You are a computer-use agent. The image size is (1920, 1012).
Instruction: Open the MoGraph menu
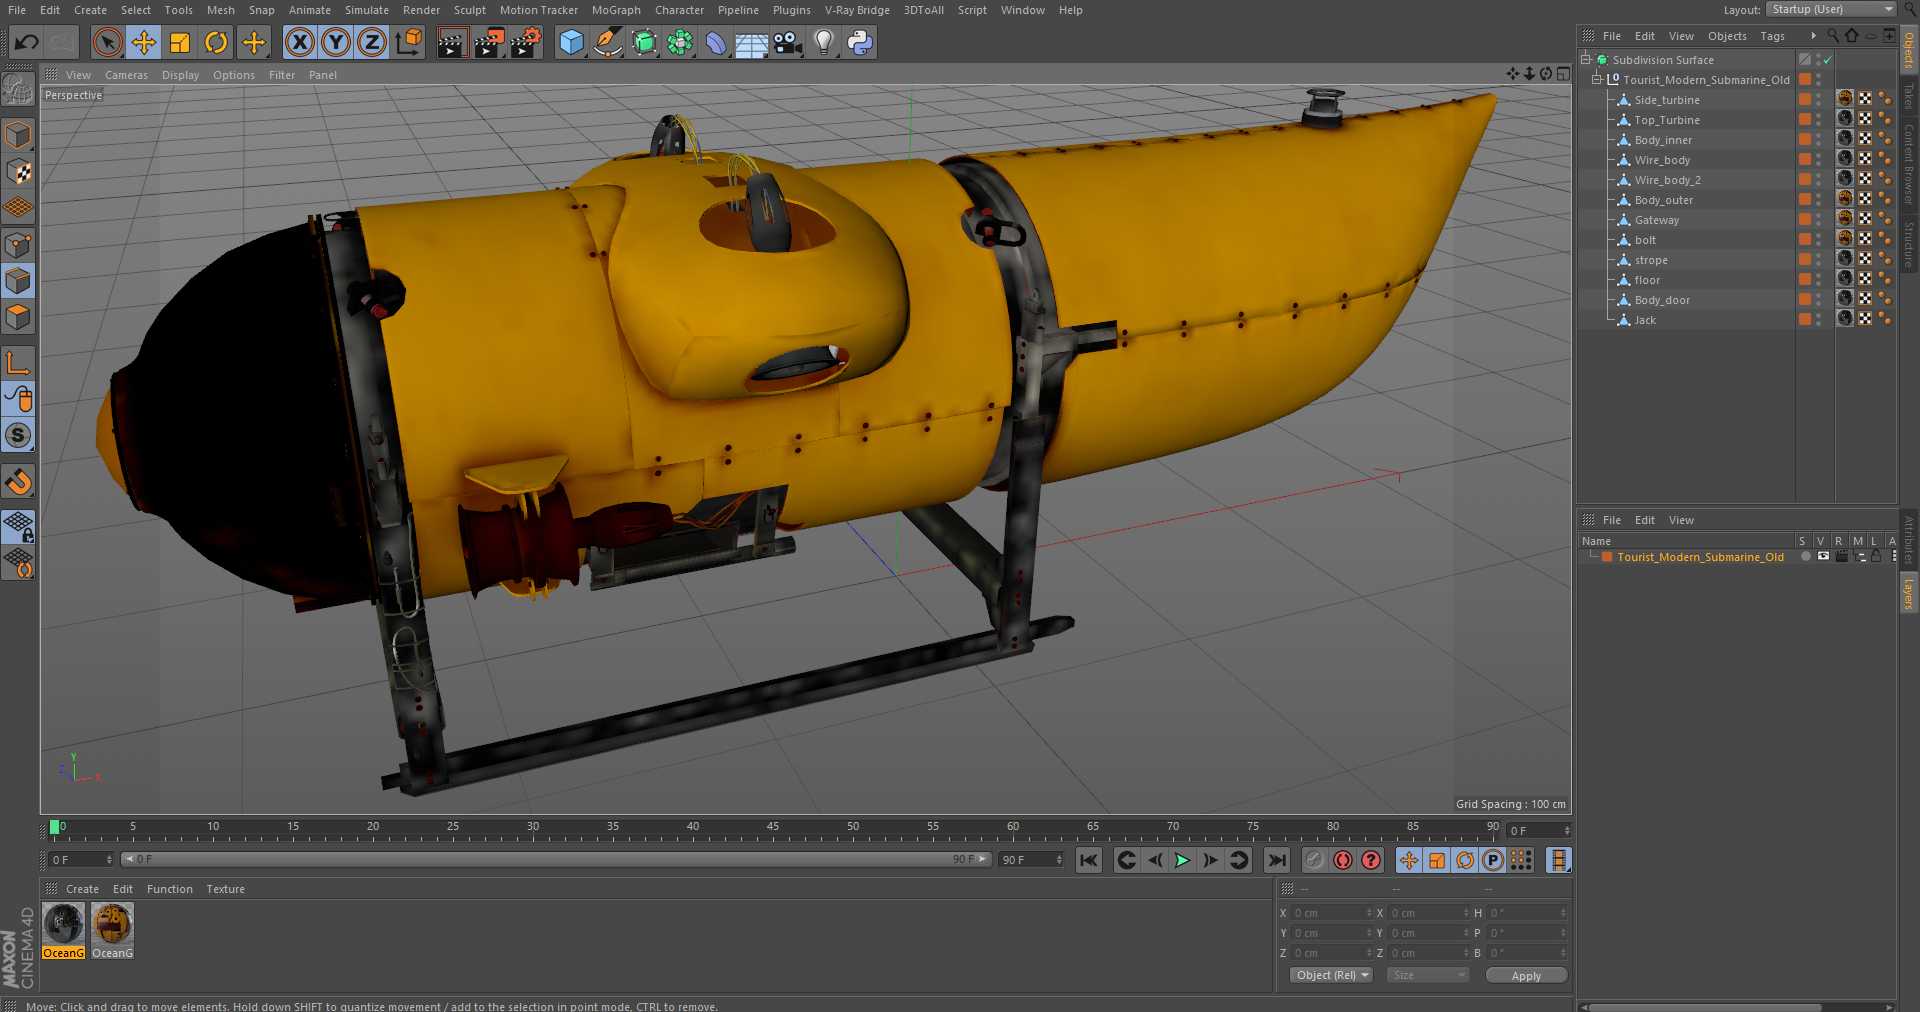(x=616, y=10)
